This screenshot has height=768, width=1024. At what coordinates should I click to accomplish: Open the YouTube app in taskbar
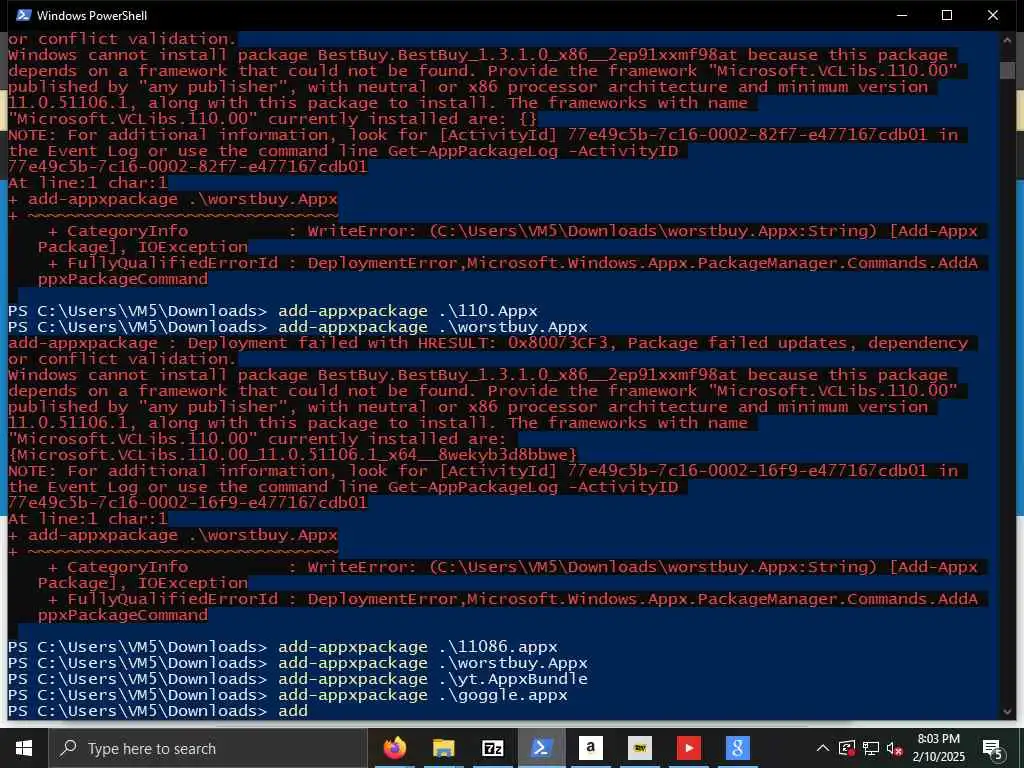click(x=688, y=748)
